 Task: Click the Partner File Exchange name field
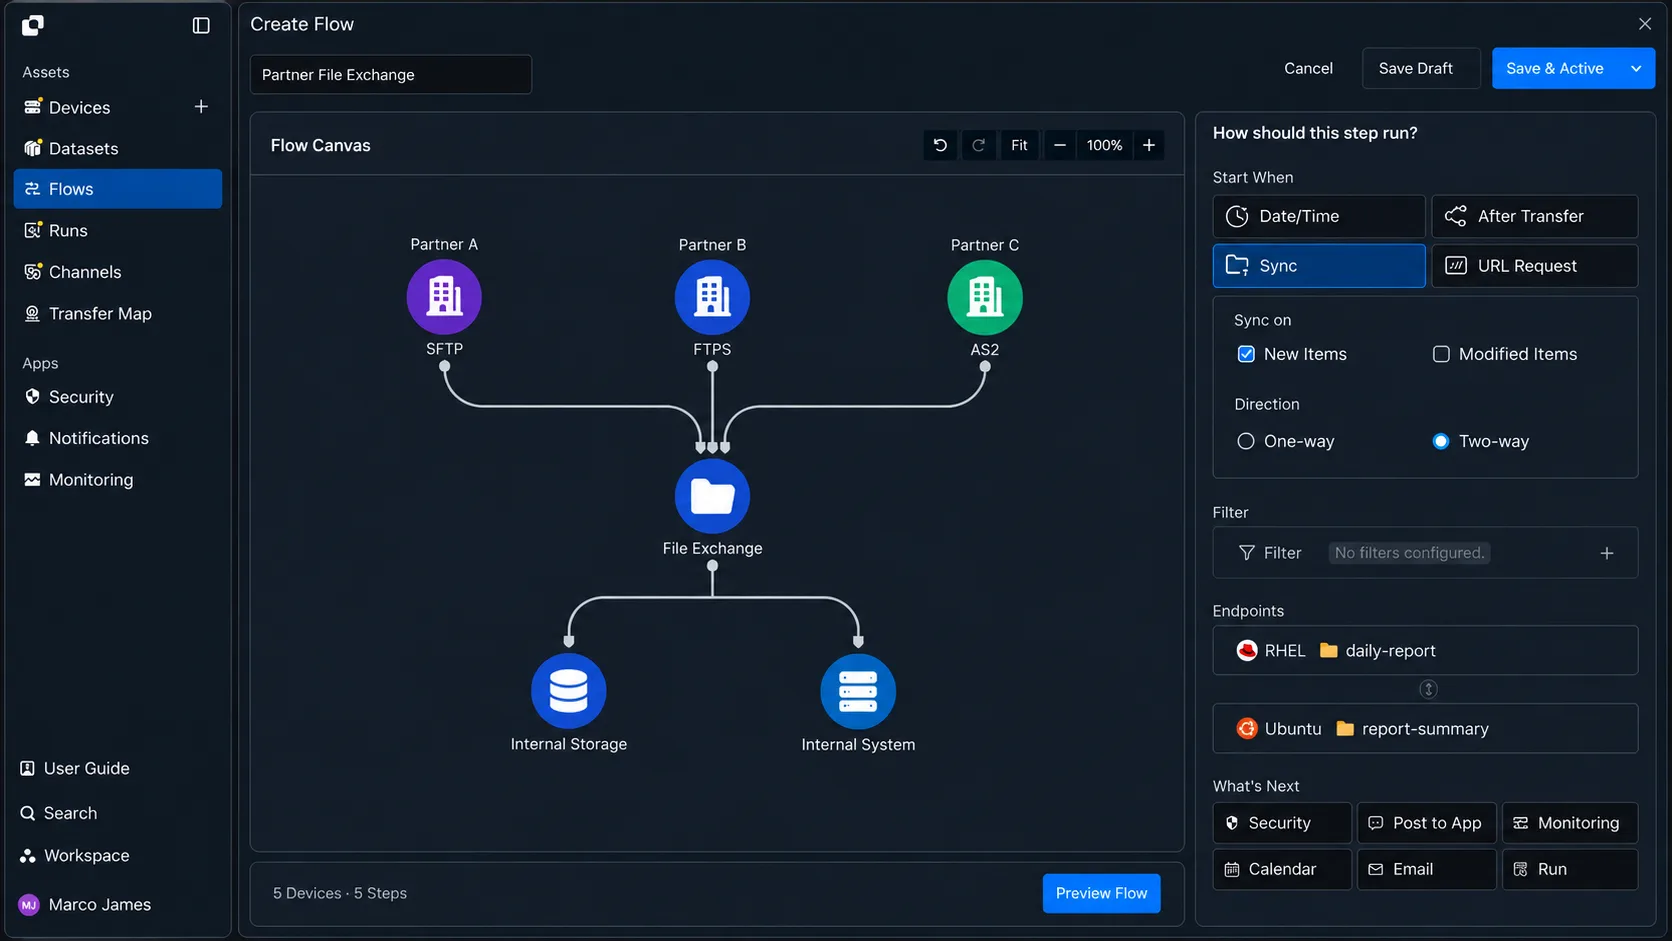click(390, 74)
